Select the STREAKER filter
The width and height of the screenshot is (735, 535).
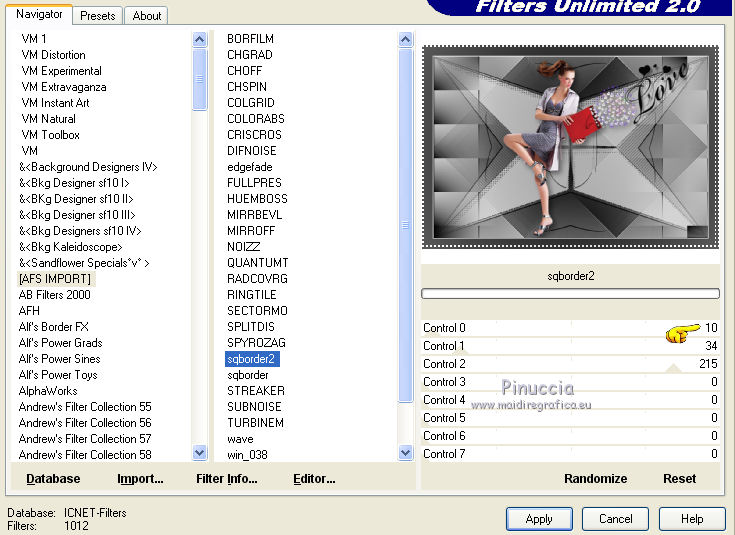(255, 391)
